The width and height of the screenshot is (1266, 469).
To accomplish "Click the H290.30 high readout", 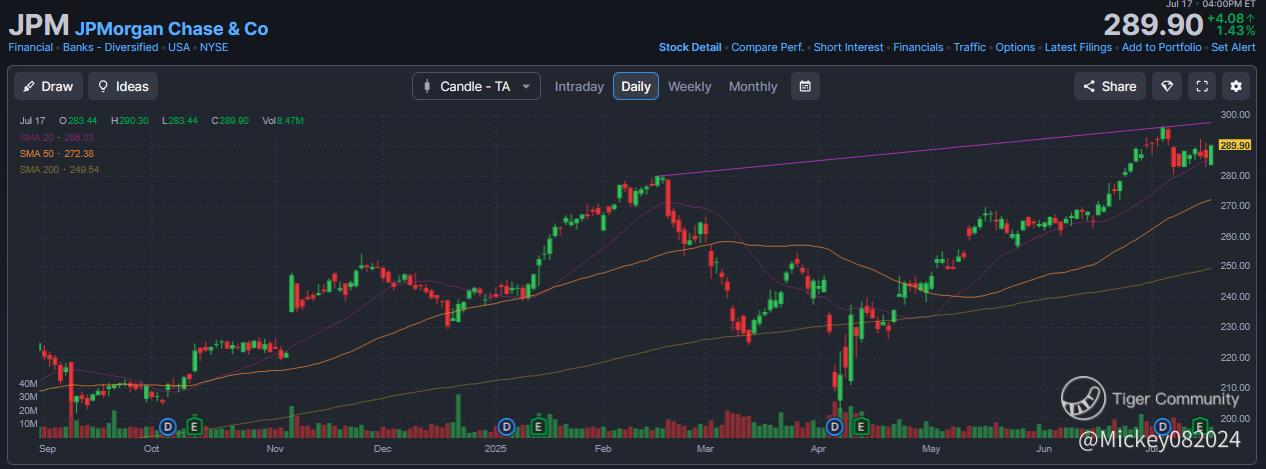I will tap(130, 120).
